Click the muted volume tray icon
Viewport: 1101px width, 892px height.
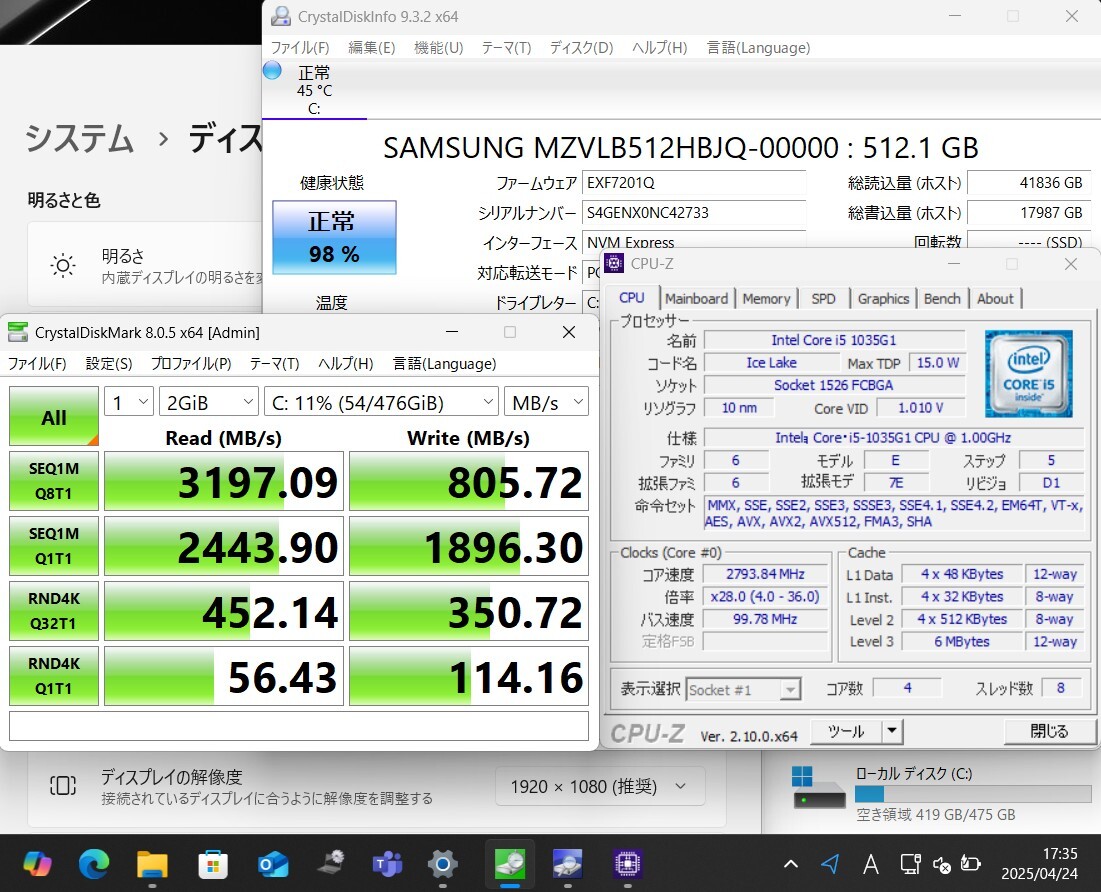click(x=942, y=864)
